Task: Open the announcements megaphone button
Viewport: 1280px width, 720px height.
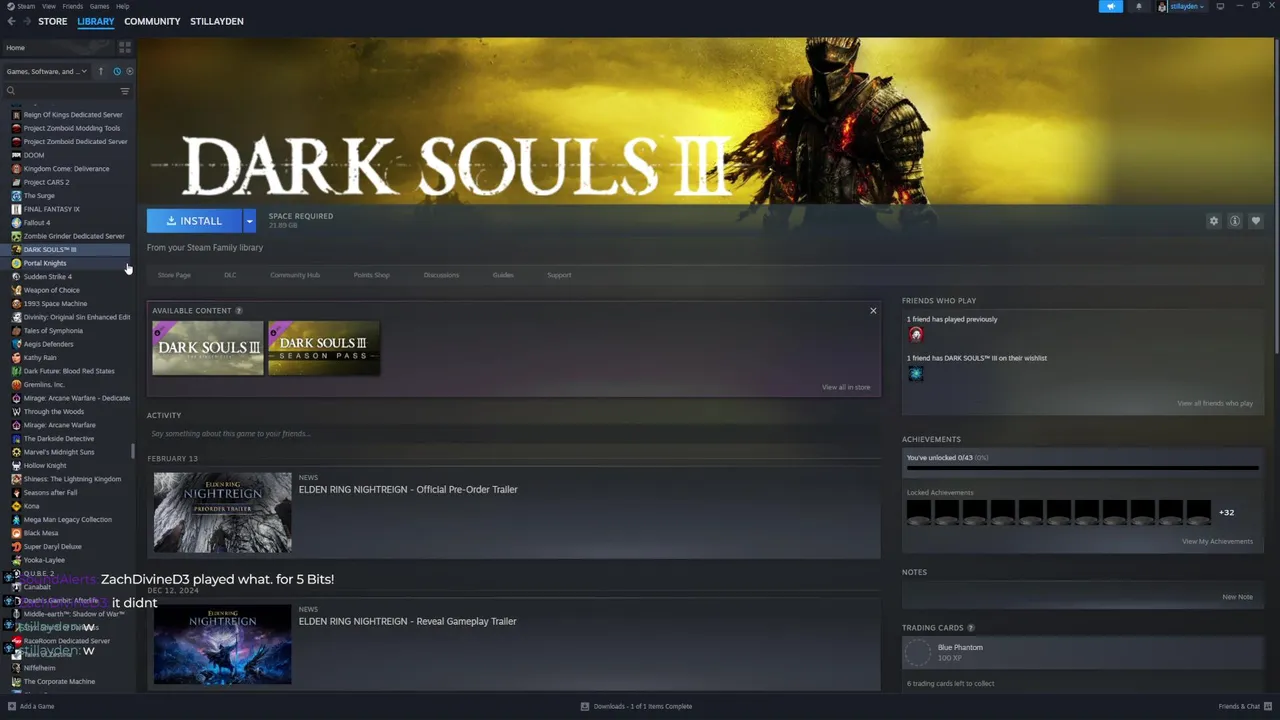Action: (1110, 6)
